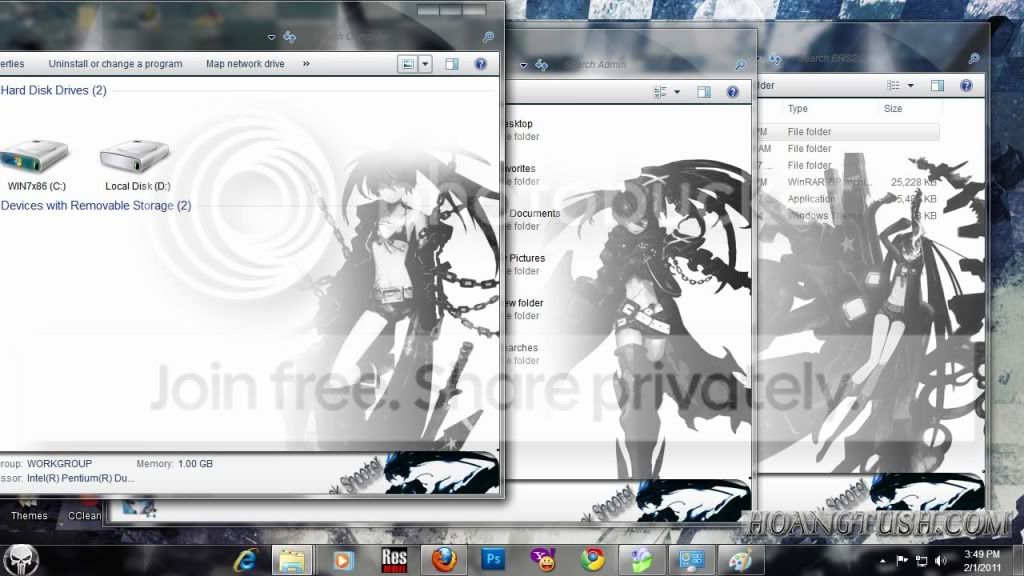Select My Pictures folder in Admin window

coord(526,264)
